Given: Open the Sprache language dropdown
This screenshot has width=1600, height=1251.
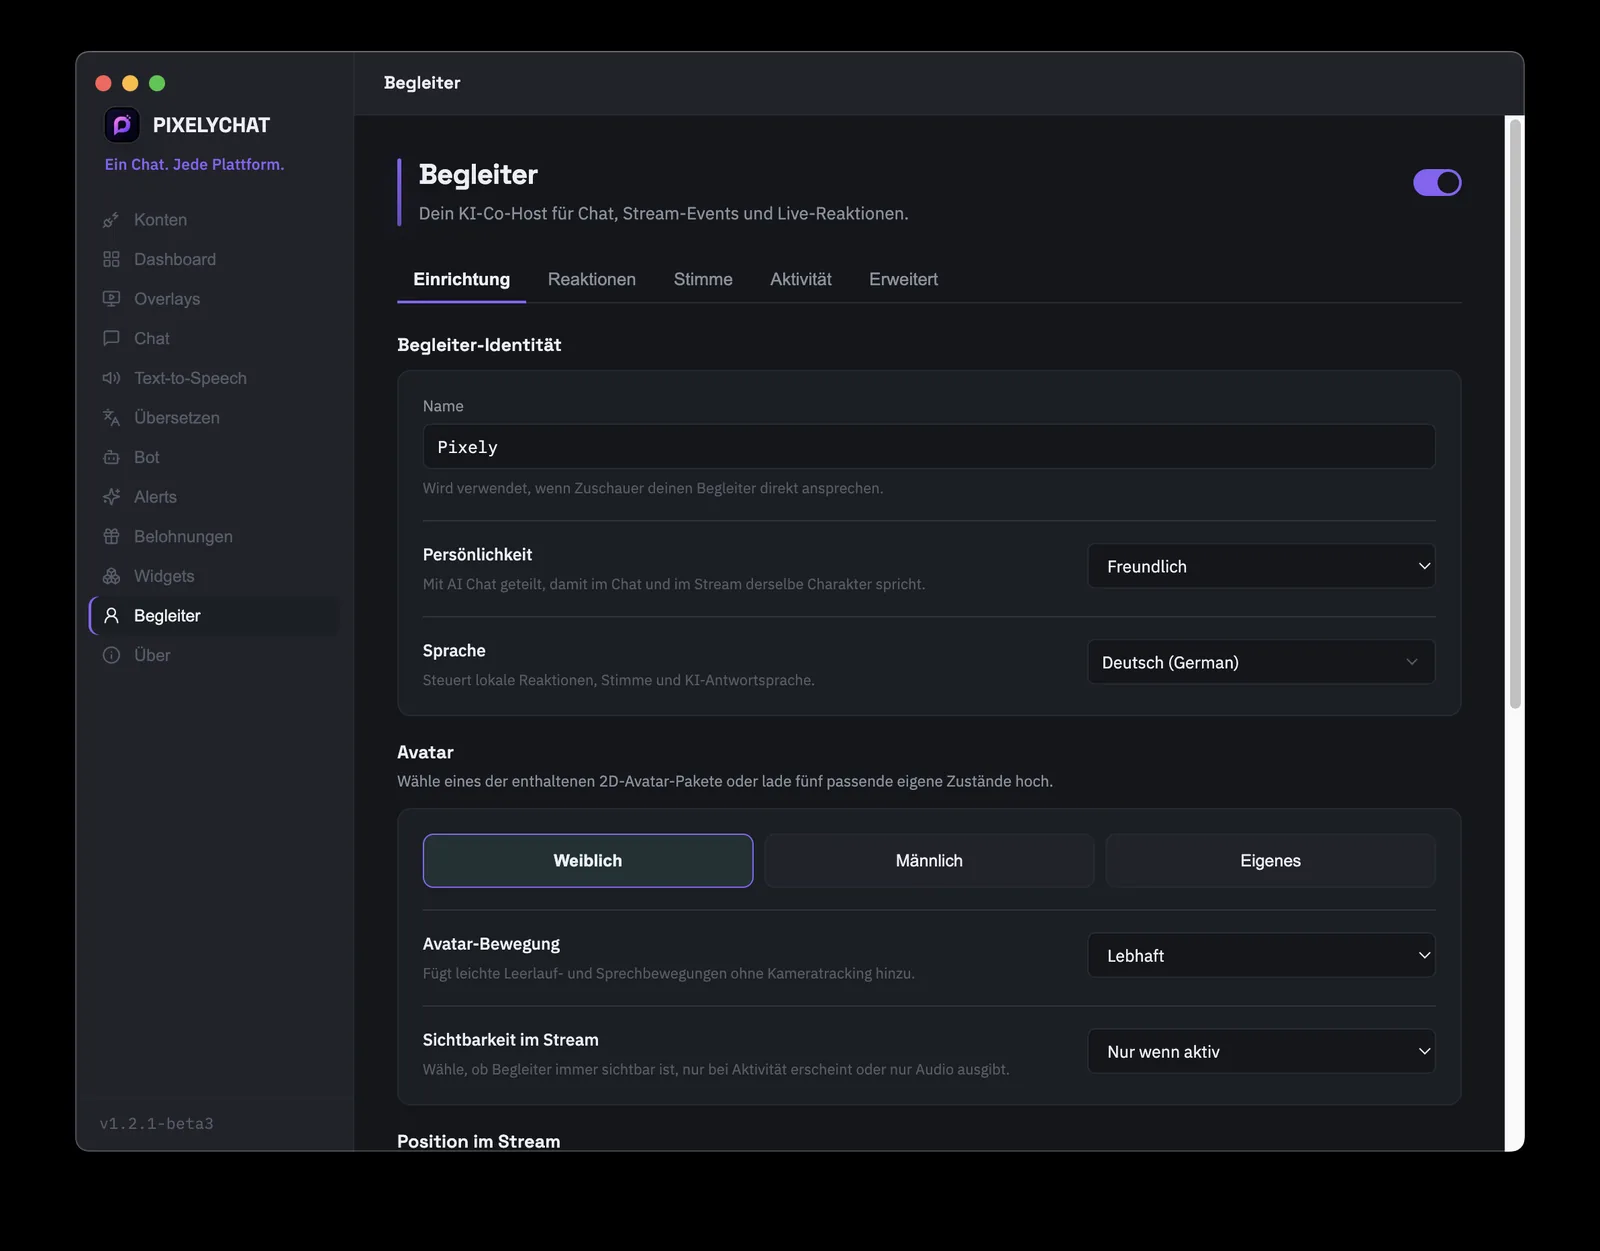Looking at the screenshot, I should (1261, 662).
